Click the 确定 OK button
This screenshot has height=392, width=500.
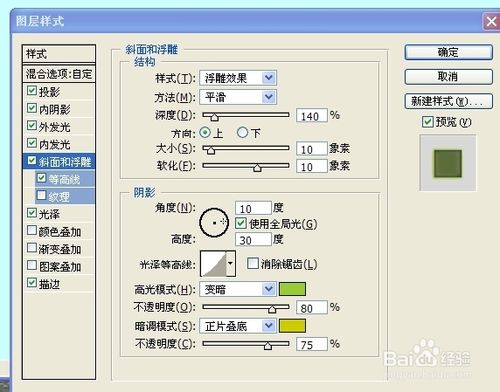(x=448, y=53)
